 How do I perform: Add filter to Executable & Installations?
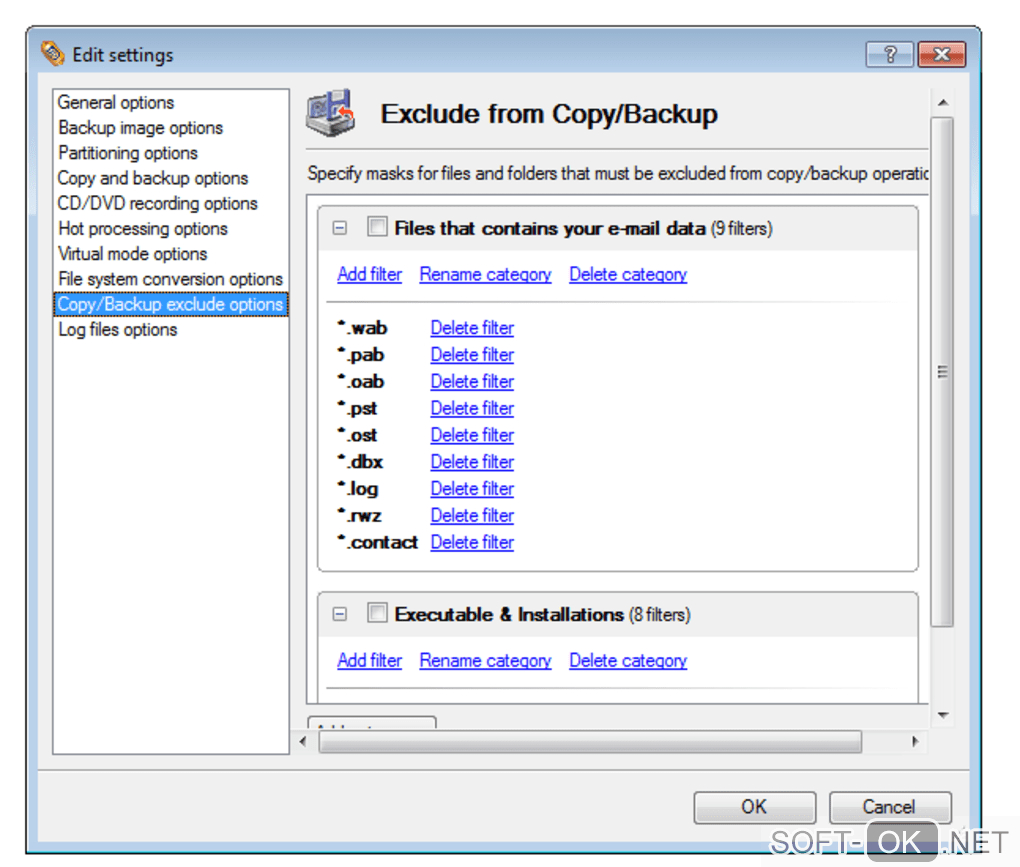369,661
